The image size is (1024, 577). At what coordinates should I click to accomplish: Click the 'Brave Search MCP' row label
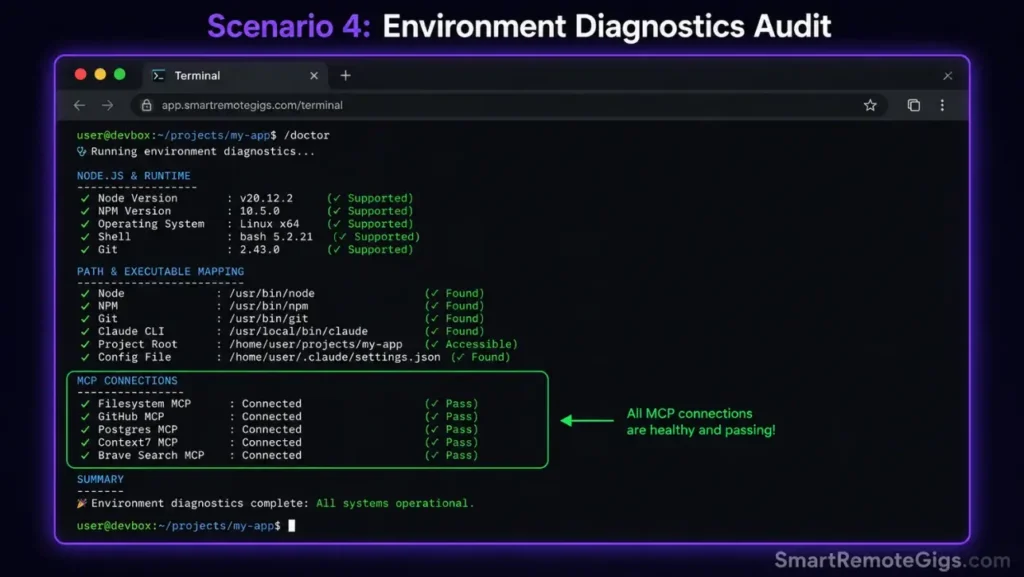point(151,455)
